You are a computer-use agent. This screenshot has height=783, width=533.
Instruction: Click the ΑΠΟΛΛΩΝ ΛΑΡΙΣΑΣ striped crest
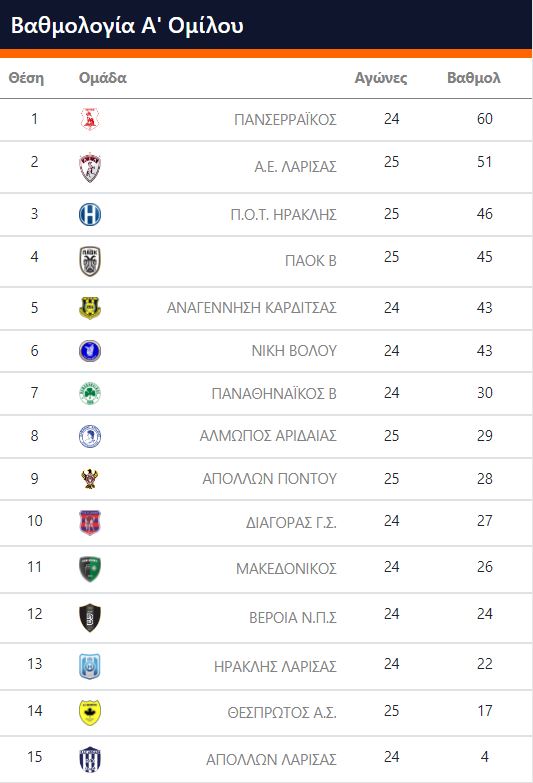[x=90, y=760]
